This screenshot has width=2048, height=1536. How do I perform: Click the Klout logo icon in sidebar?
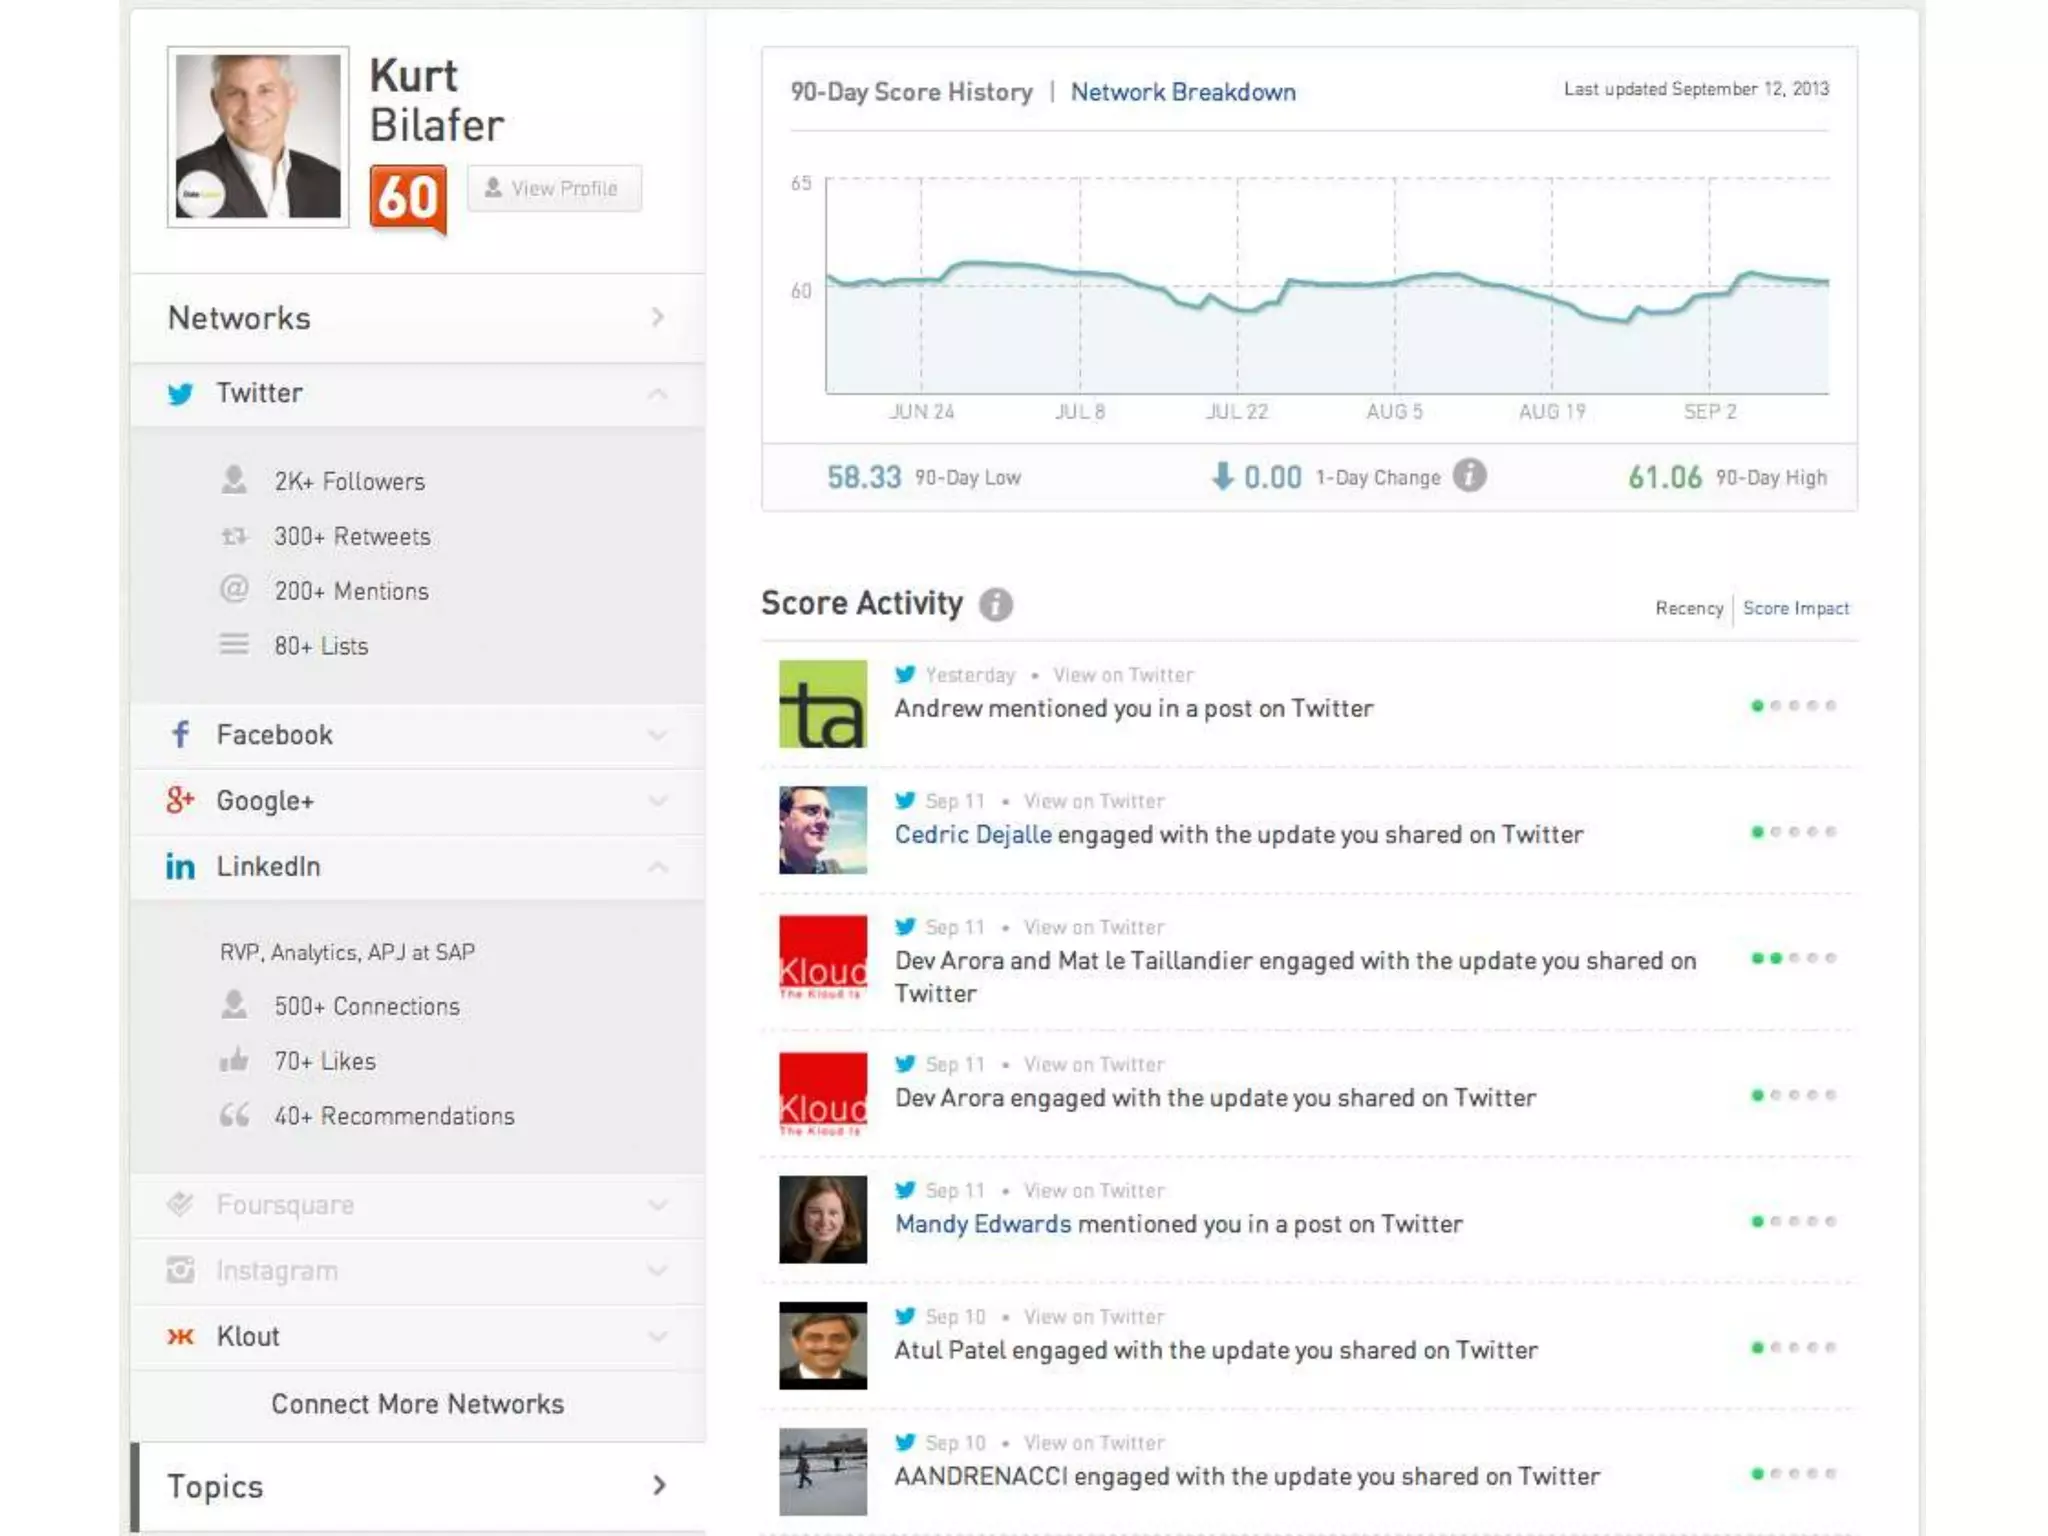coord(180,1337)
